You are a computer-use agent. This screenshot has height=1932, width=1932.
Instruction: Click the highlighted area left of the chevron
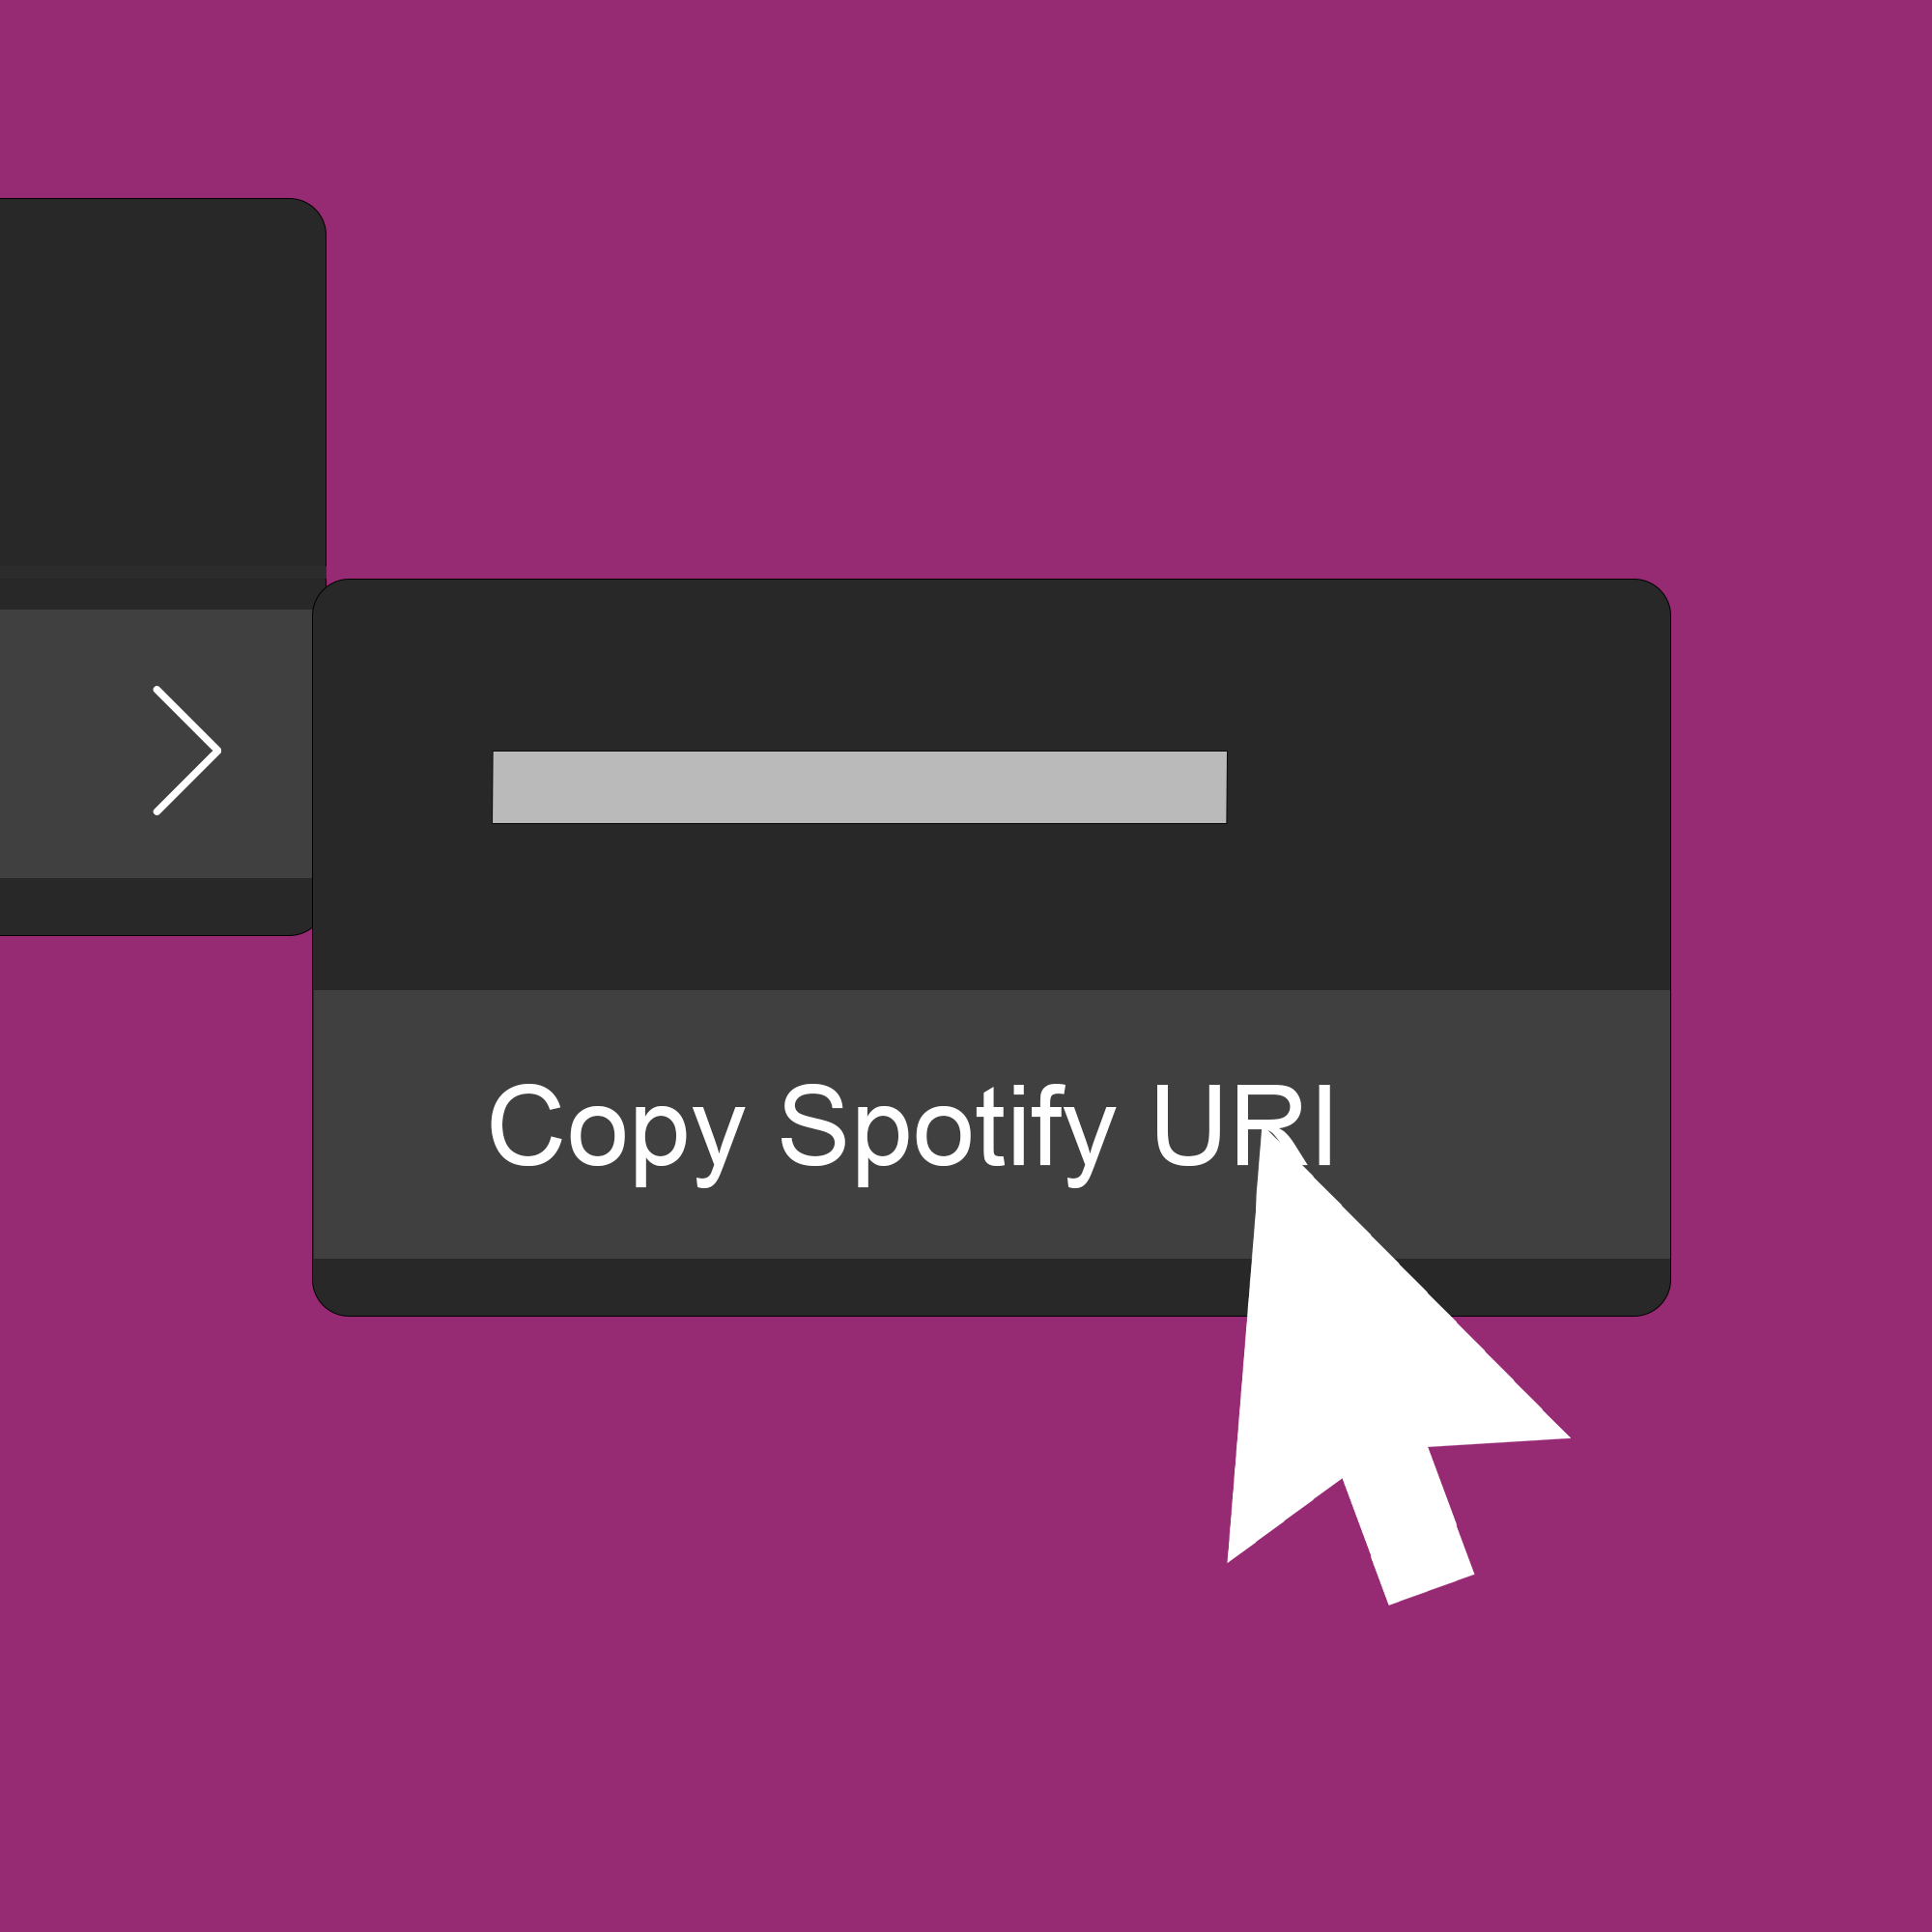pyautogui.click(x=75, y=744)
